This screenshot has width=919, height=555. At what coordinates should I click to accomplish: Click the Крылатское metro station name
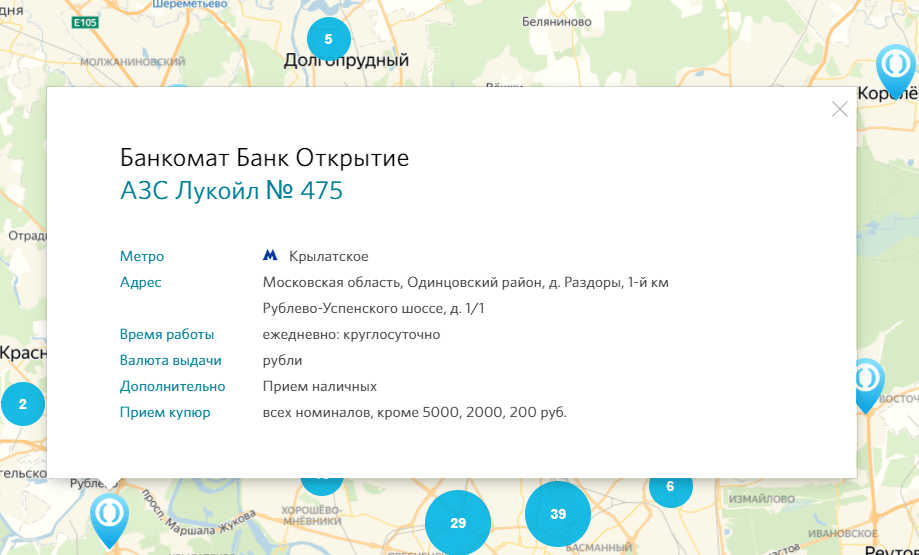click(329, 256)
